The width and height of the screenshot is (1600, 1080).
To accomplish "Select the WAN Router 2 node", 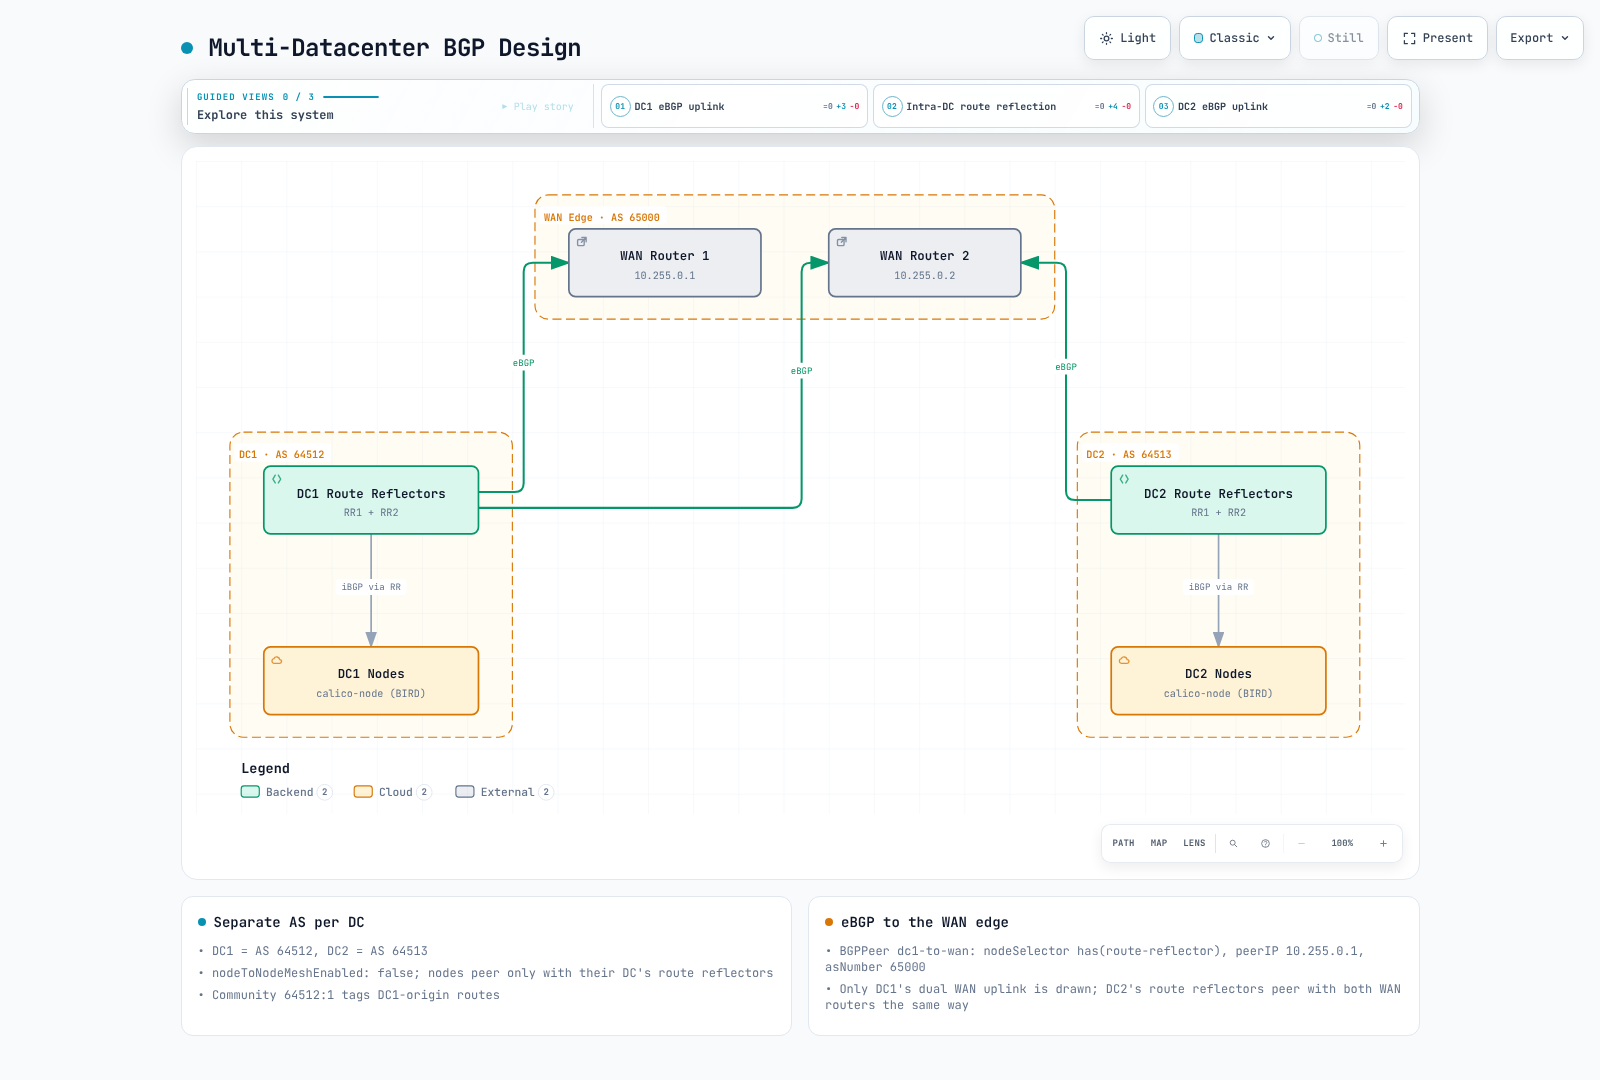I will [925, 263].
